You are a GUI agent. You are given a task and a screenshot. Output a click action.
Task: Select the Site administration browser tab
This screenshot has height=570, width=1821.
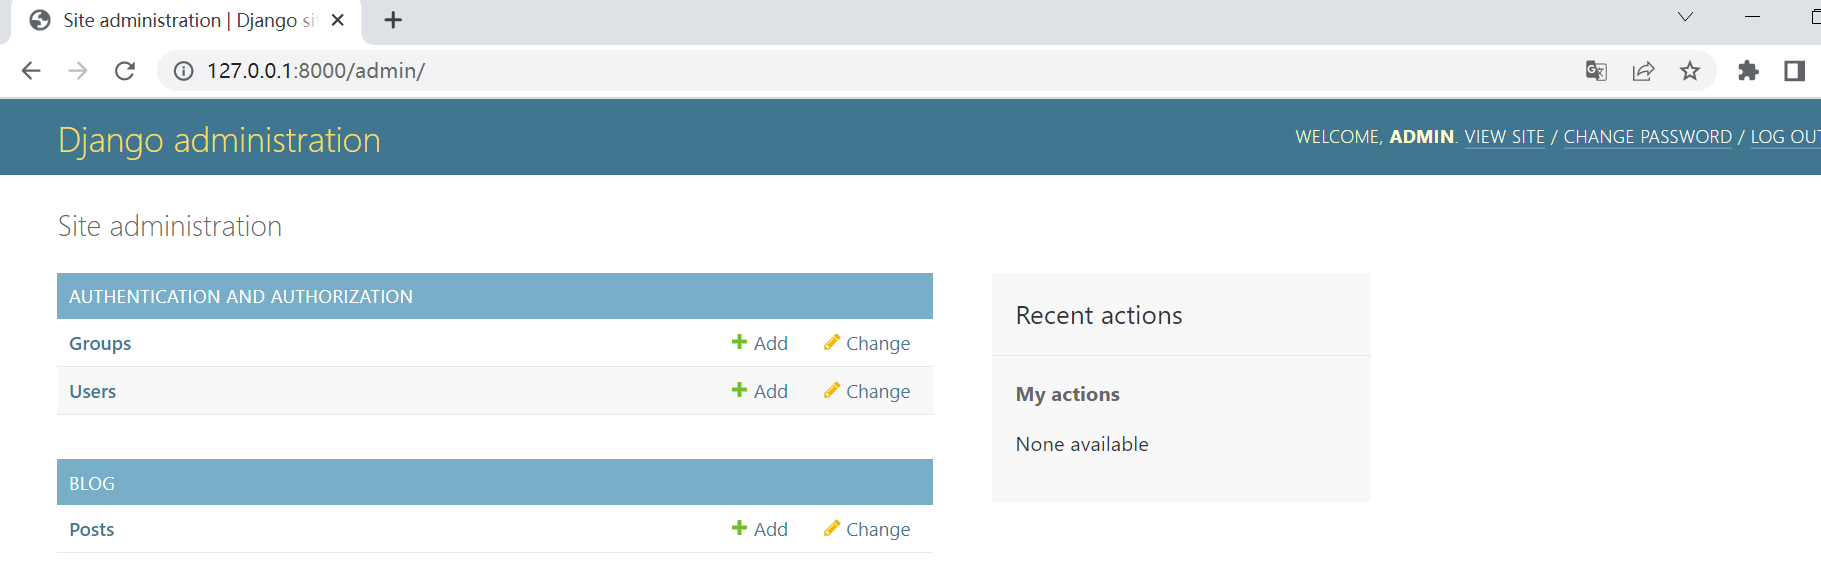pyautogui.click(x=186, y=21)
